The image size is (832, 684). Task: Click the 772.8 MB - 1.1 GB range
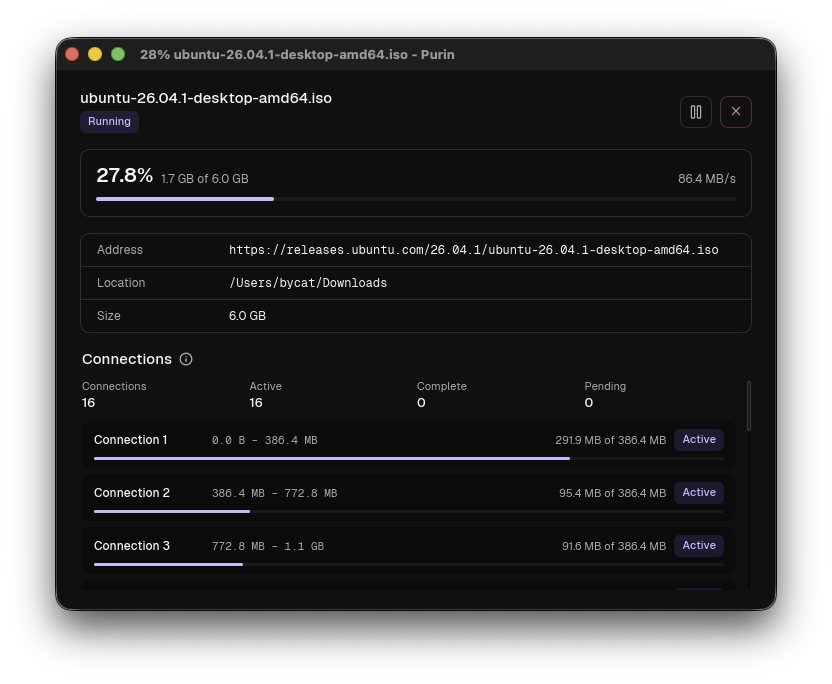pyautogui.click(x=267, y=547)
